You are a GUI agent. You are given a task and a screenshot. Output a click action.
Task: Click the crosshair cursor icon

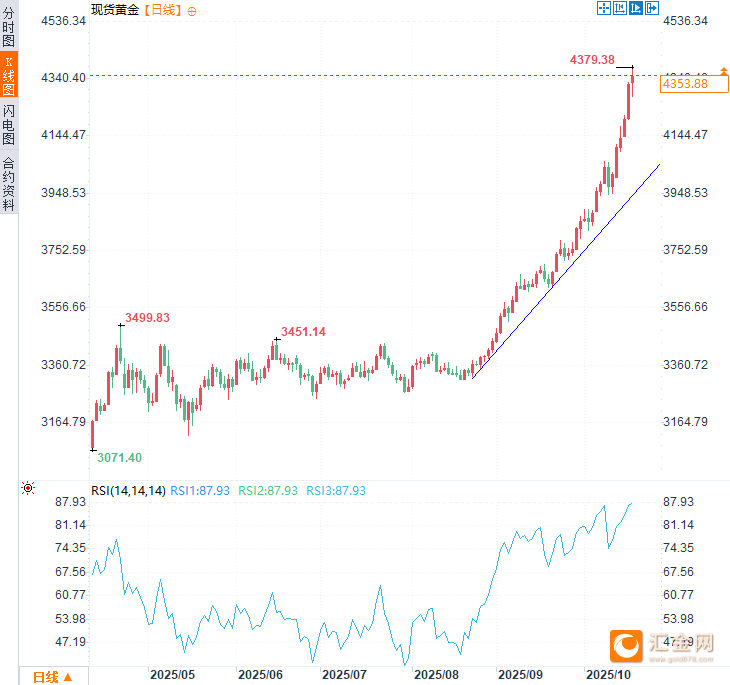click(x=604, y=9)
